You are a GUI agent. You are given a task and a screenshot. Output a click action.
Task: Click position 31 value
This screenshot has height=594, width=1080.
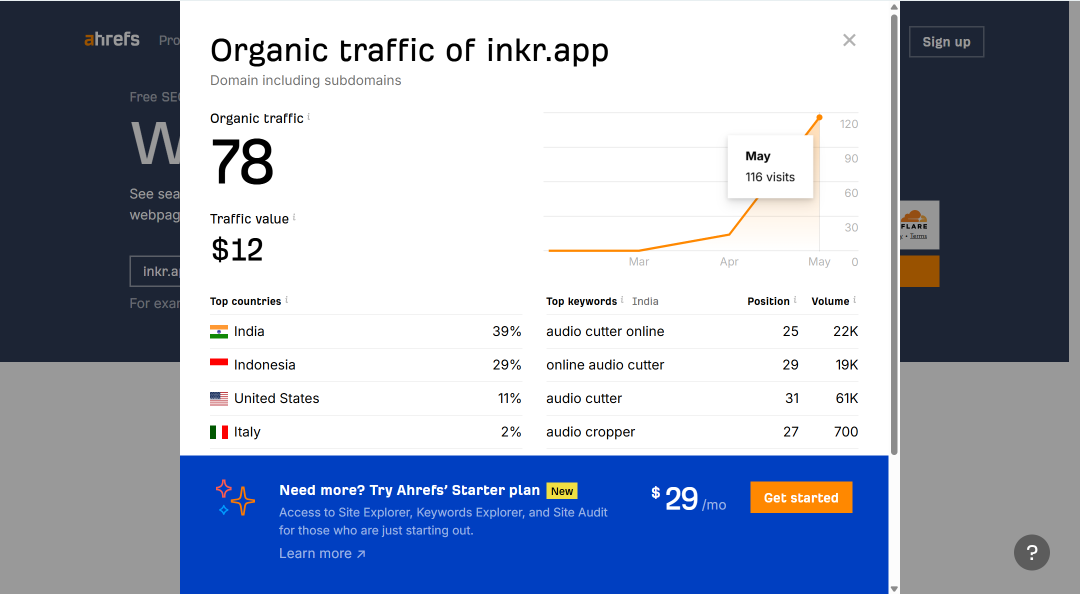click(x=792, y=398)
